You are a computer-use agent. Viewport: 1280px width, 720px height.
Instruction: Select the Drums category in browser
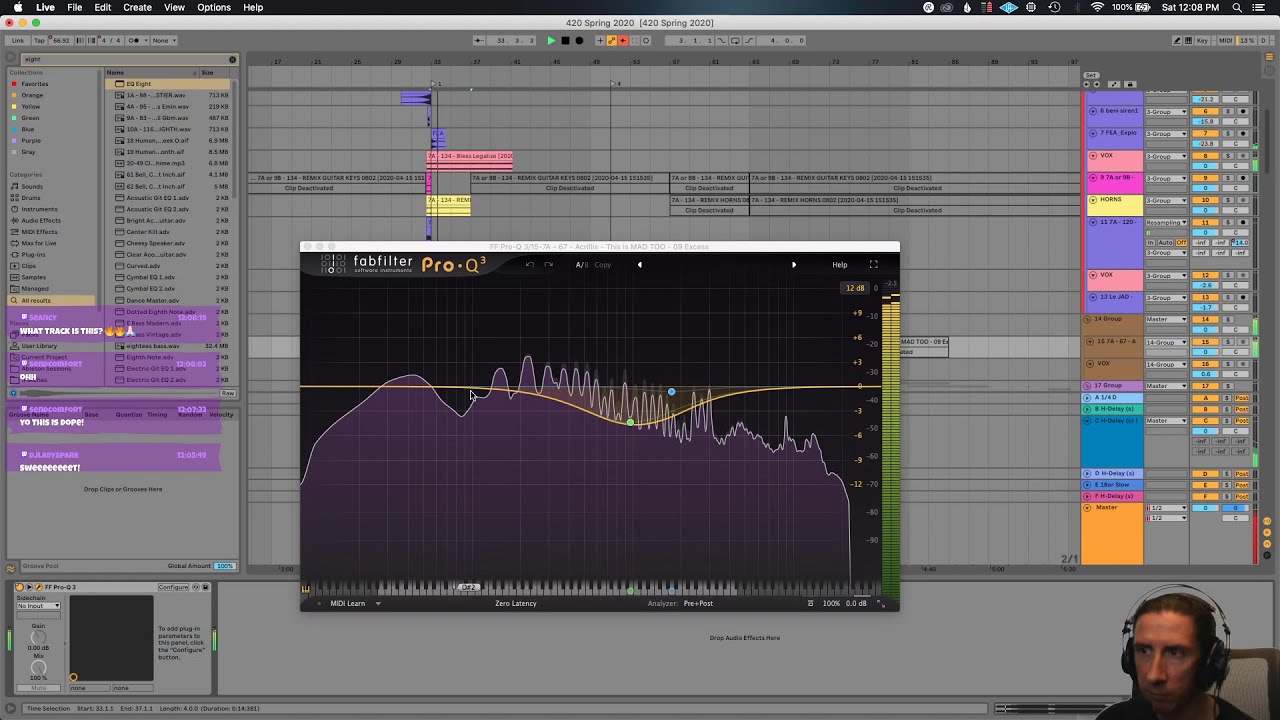pyautogui.click(x=31, y=198)
